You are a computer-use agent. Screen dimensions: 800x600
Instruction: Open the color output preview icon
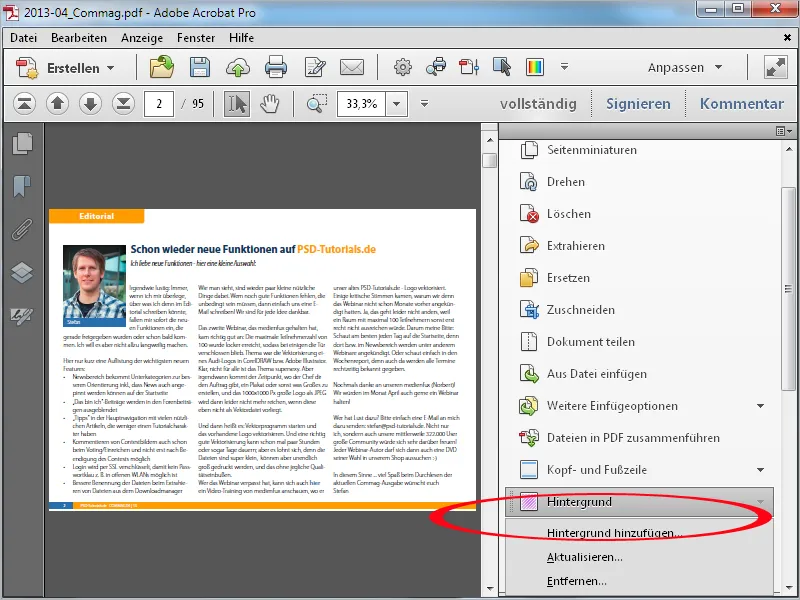(x=535, y=67)
